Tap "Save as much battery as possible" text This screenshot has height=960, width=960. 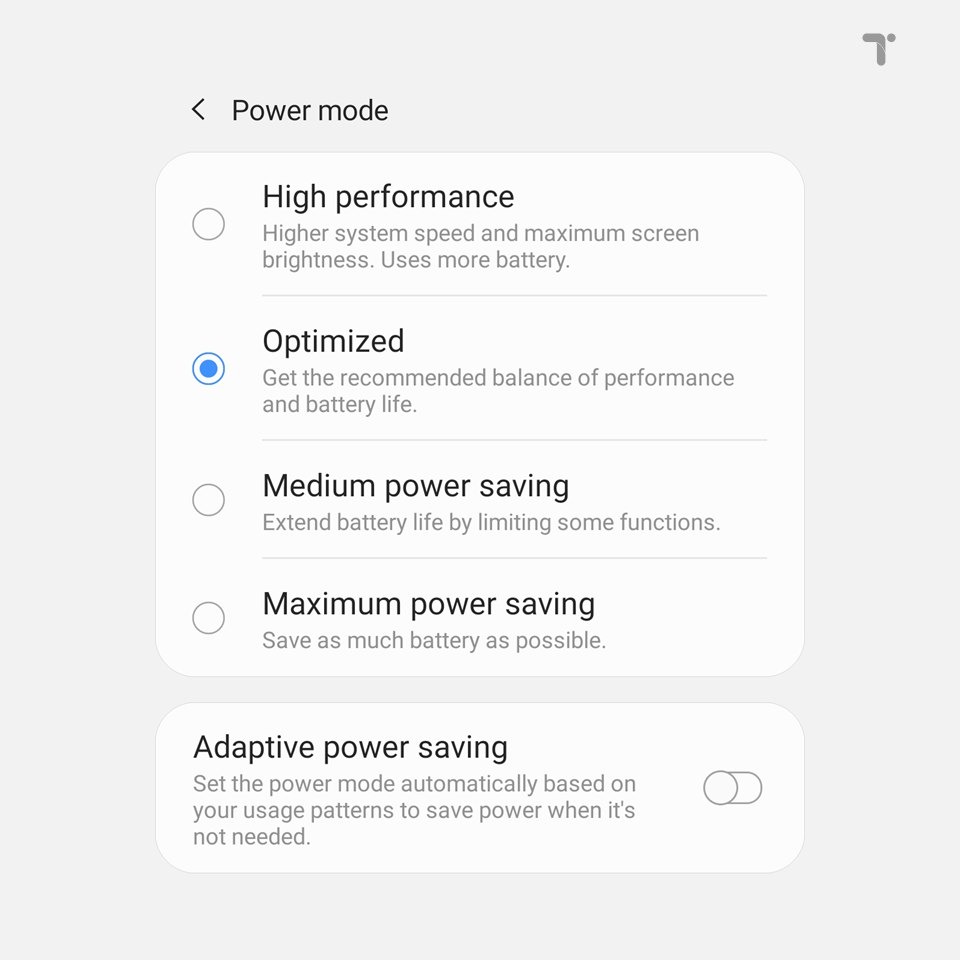(434, 640)
